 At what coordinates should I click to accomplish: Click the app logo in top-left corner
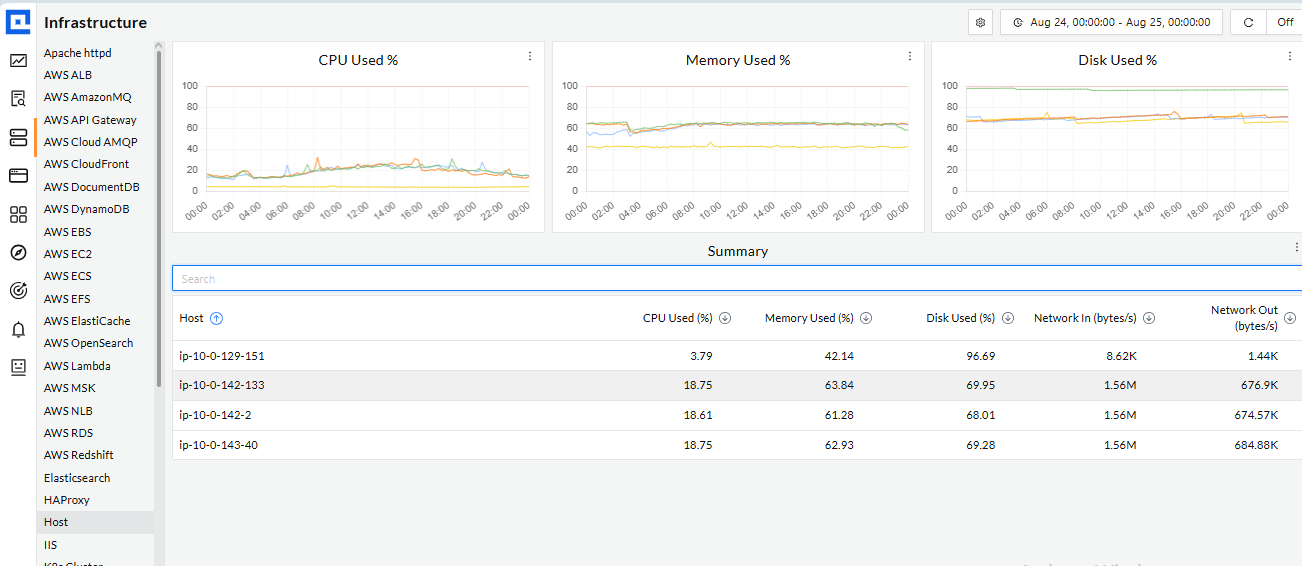coord(18,21)
